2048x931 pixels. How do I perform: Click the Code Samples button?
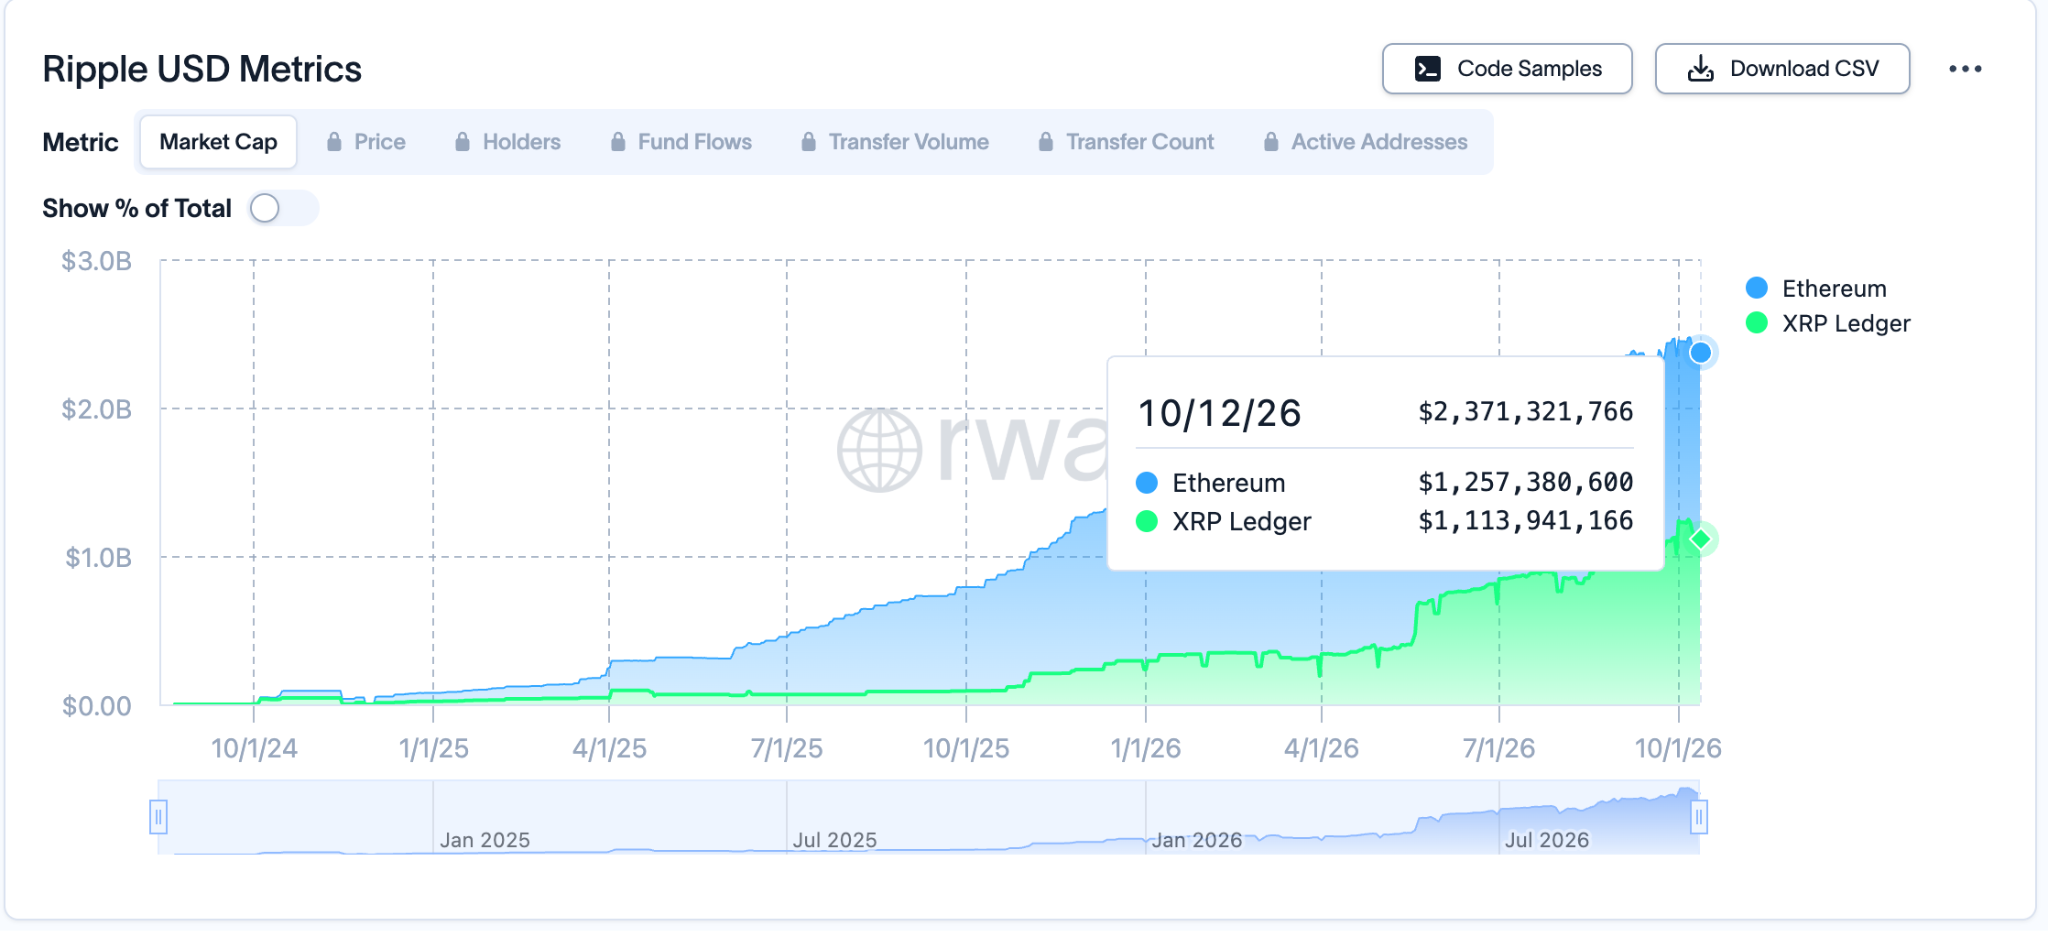coord(1507,69)
